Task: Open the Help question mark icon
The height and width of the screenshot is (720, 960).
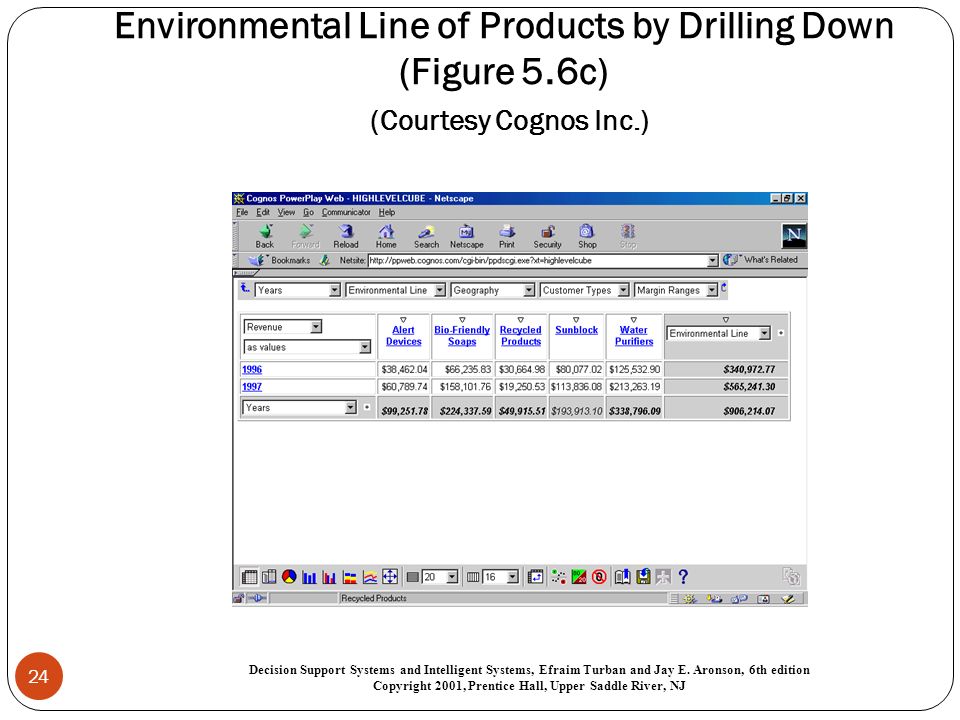Action: click(x=683, y=577)
